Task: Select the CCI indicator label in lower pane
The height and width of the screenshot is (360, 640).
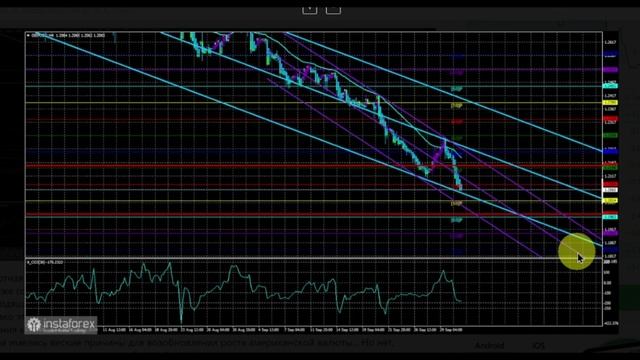Action: pyautogui.click(x=45, y=262)
